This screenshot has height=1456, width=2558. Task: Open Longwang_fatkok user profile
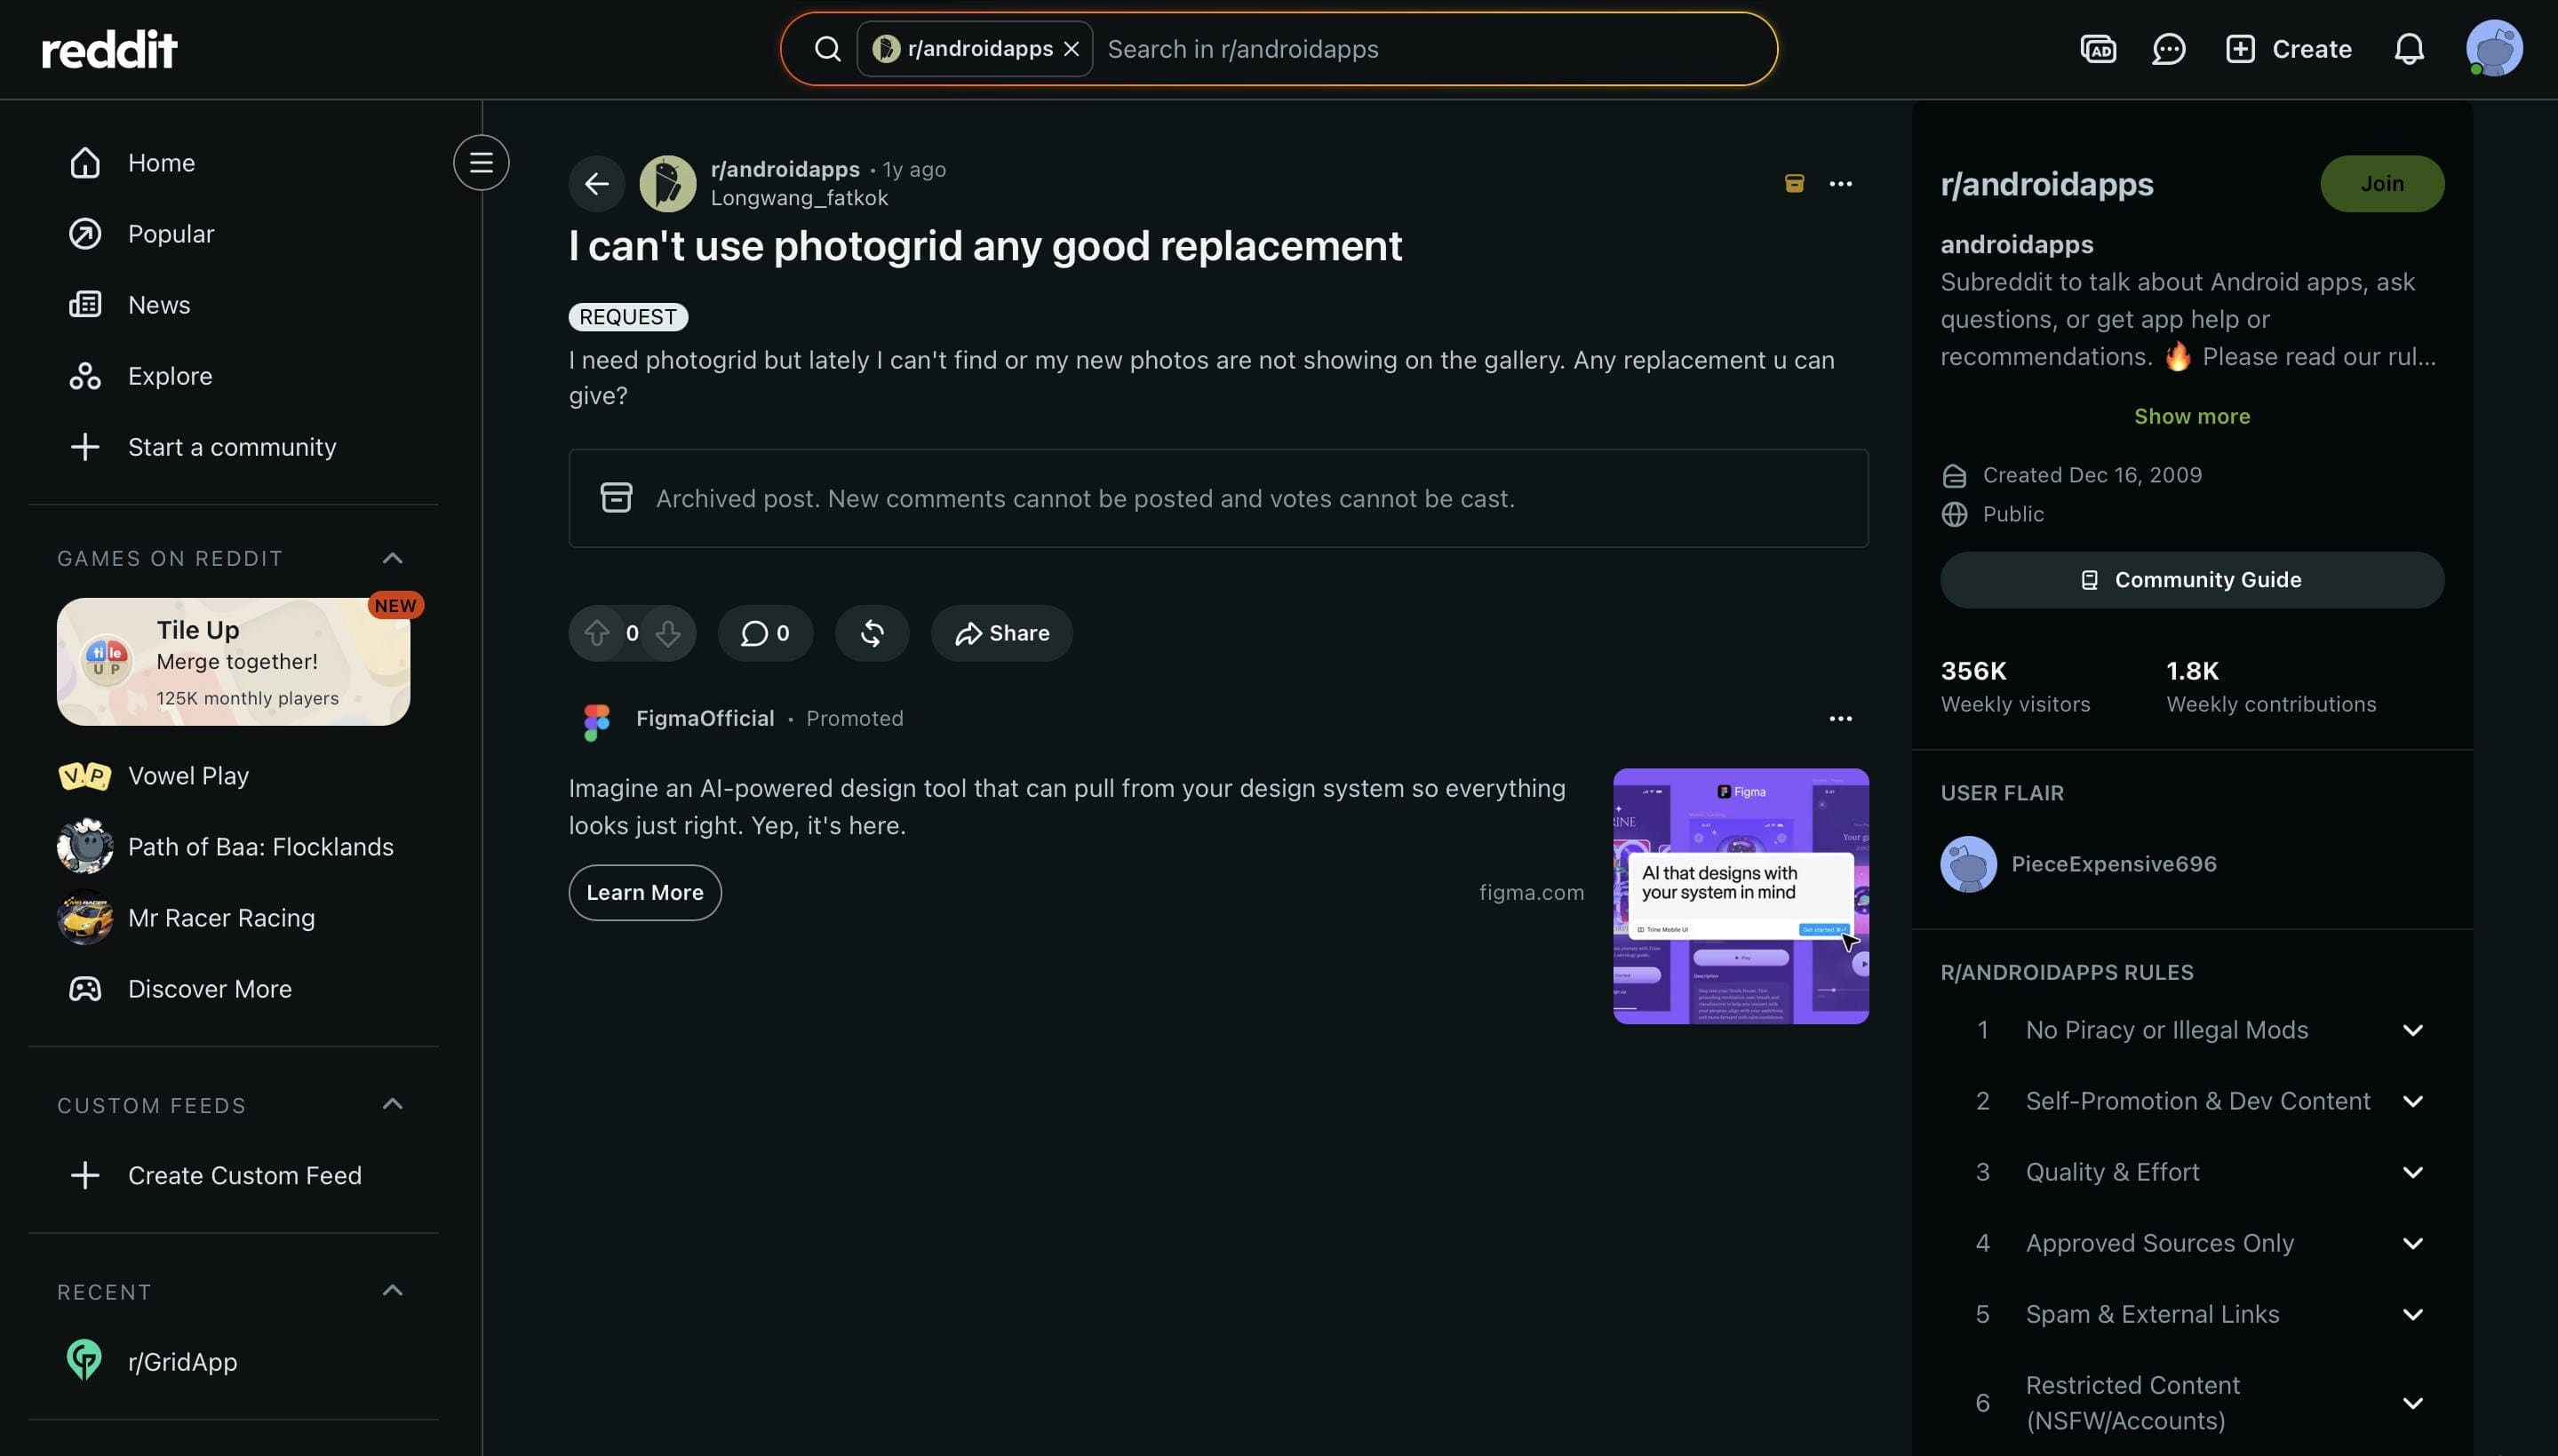tap(799, 198)
